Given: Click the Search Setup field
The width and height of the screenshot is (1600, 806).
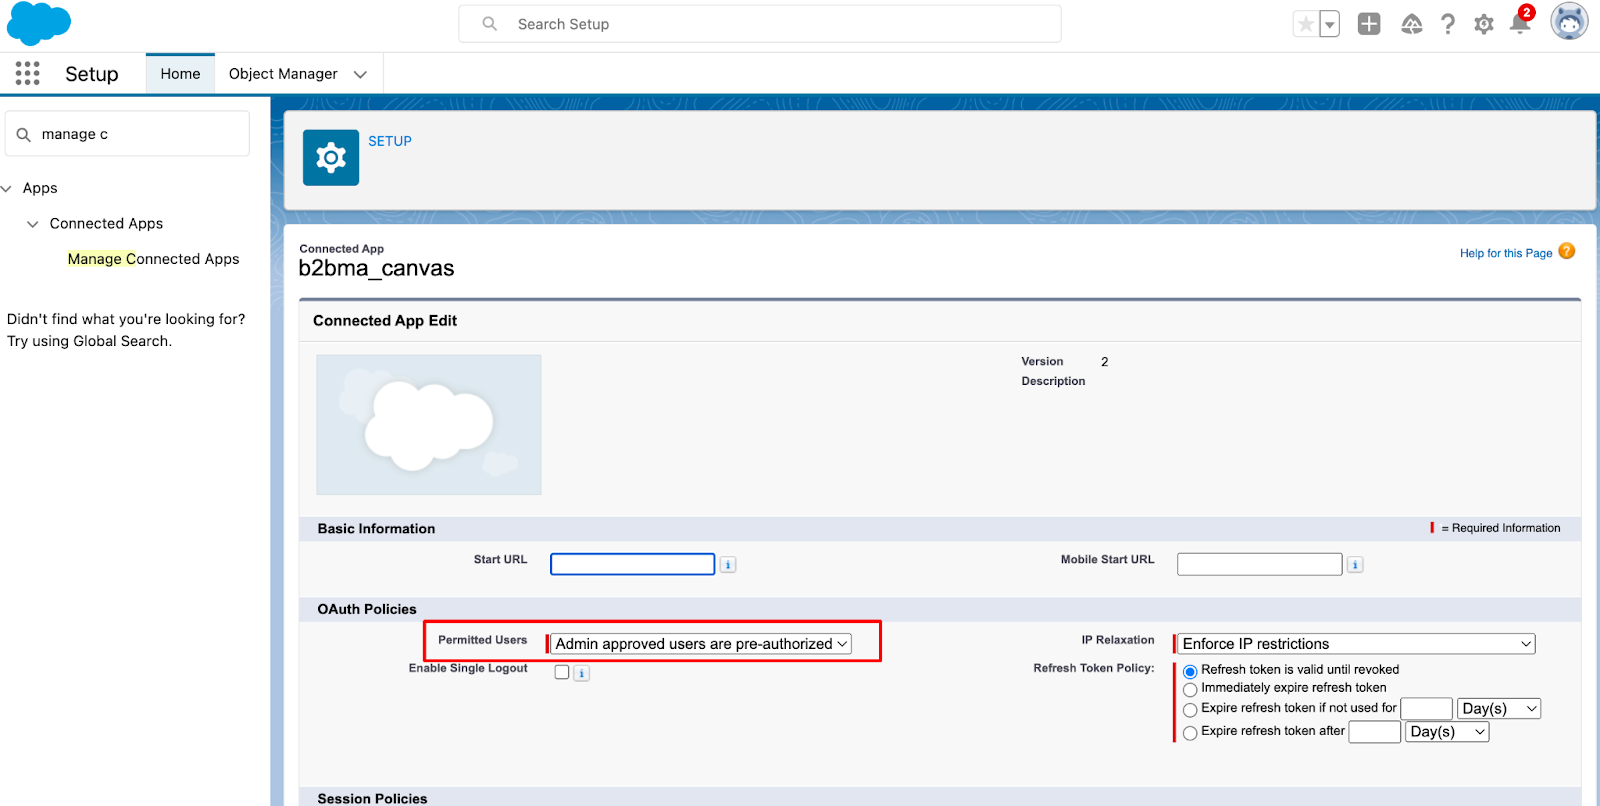Looking at the screenshot, I should (x=760, y=24).
